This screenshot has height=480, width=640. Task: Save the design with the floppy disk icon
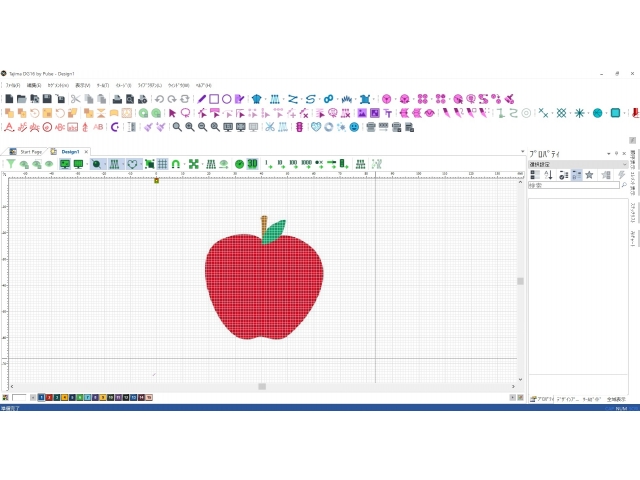click(x=47, y=99)
